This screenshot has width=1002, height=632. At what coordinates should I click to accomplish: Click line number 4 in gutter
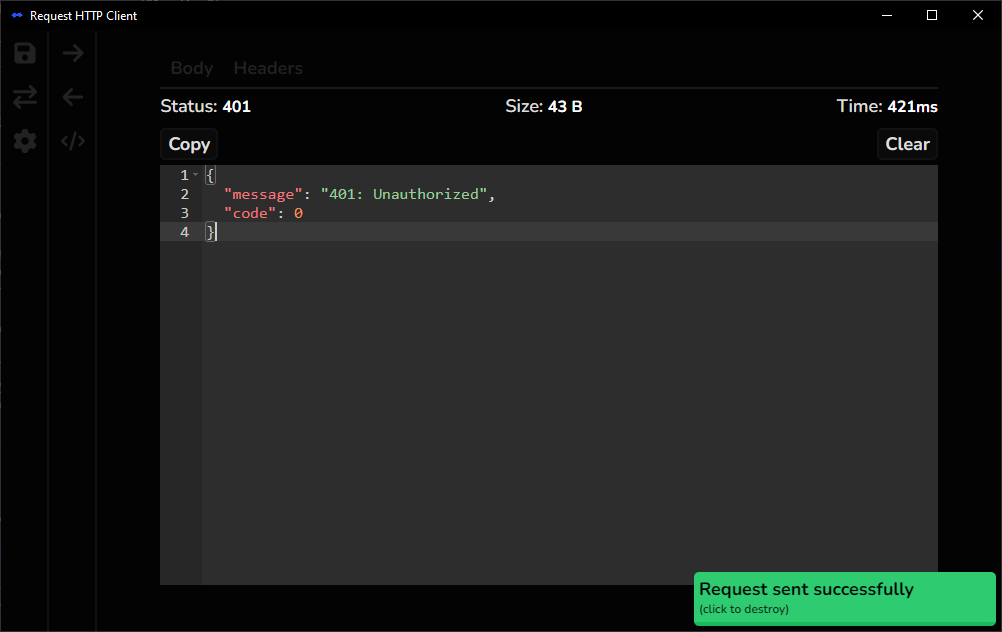(184, 232)
